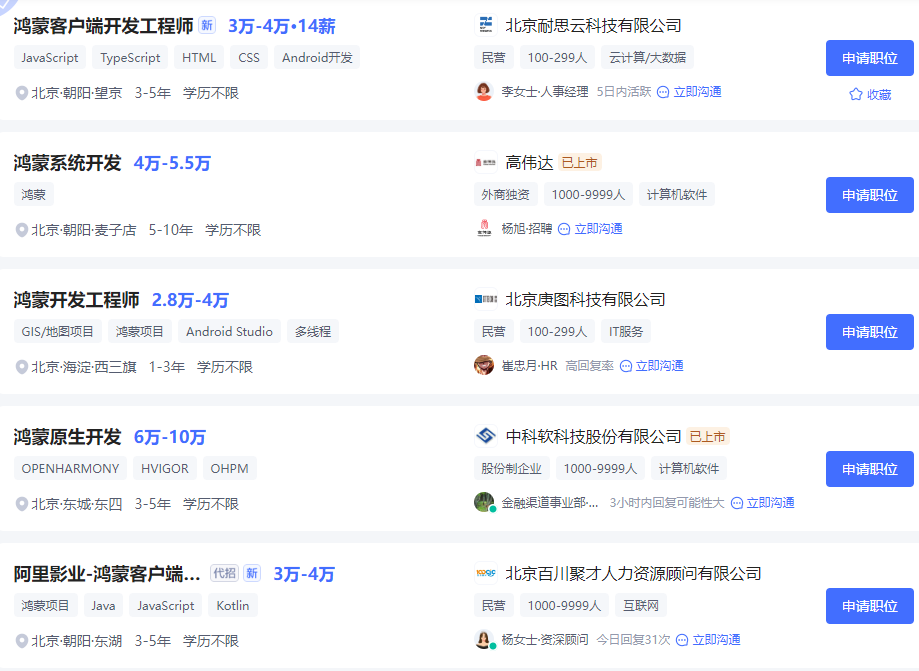Screen dimensions: 919x671
Task: Click the OHPM tag
Action: 230,469
